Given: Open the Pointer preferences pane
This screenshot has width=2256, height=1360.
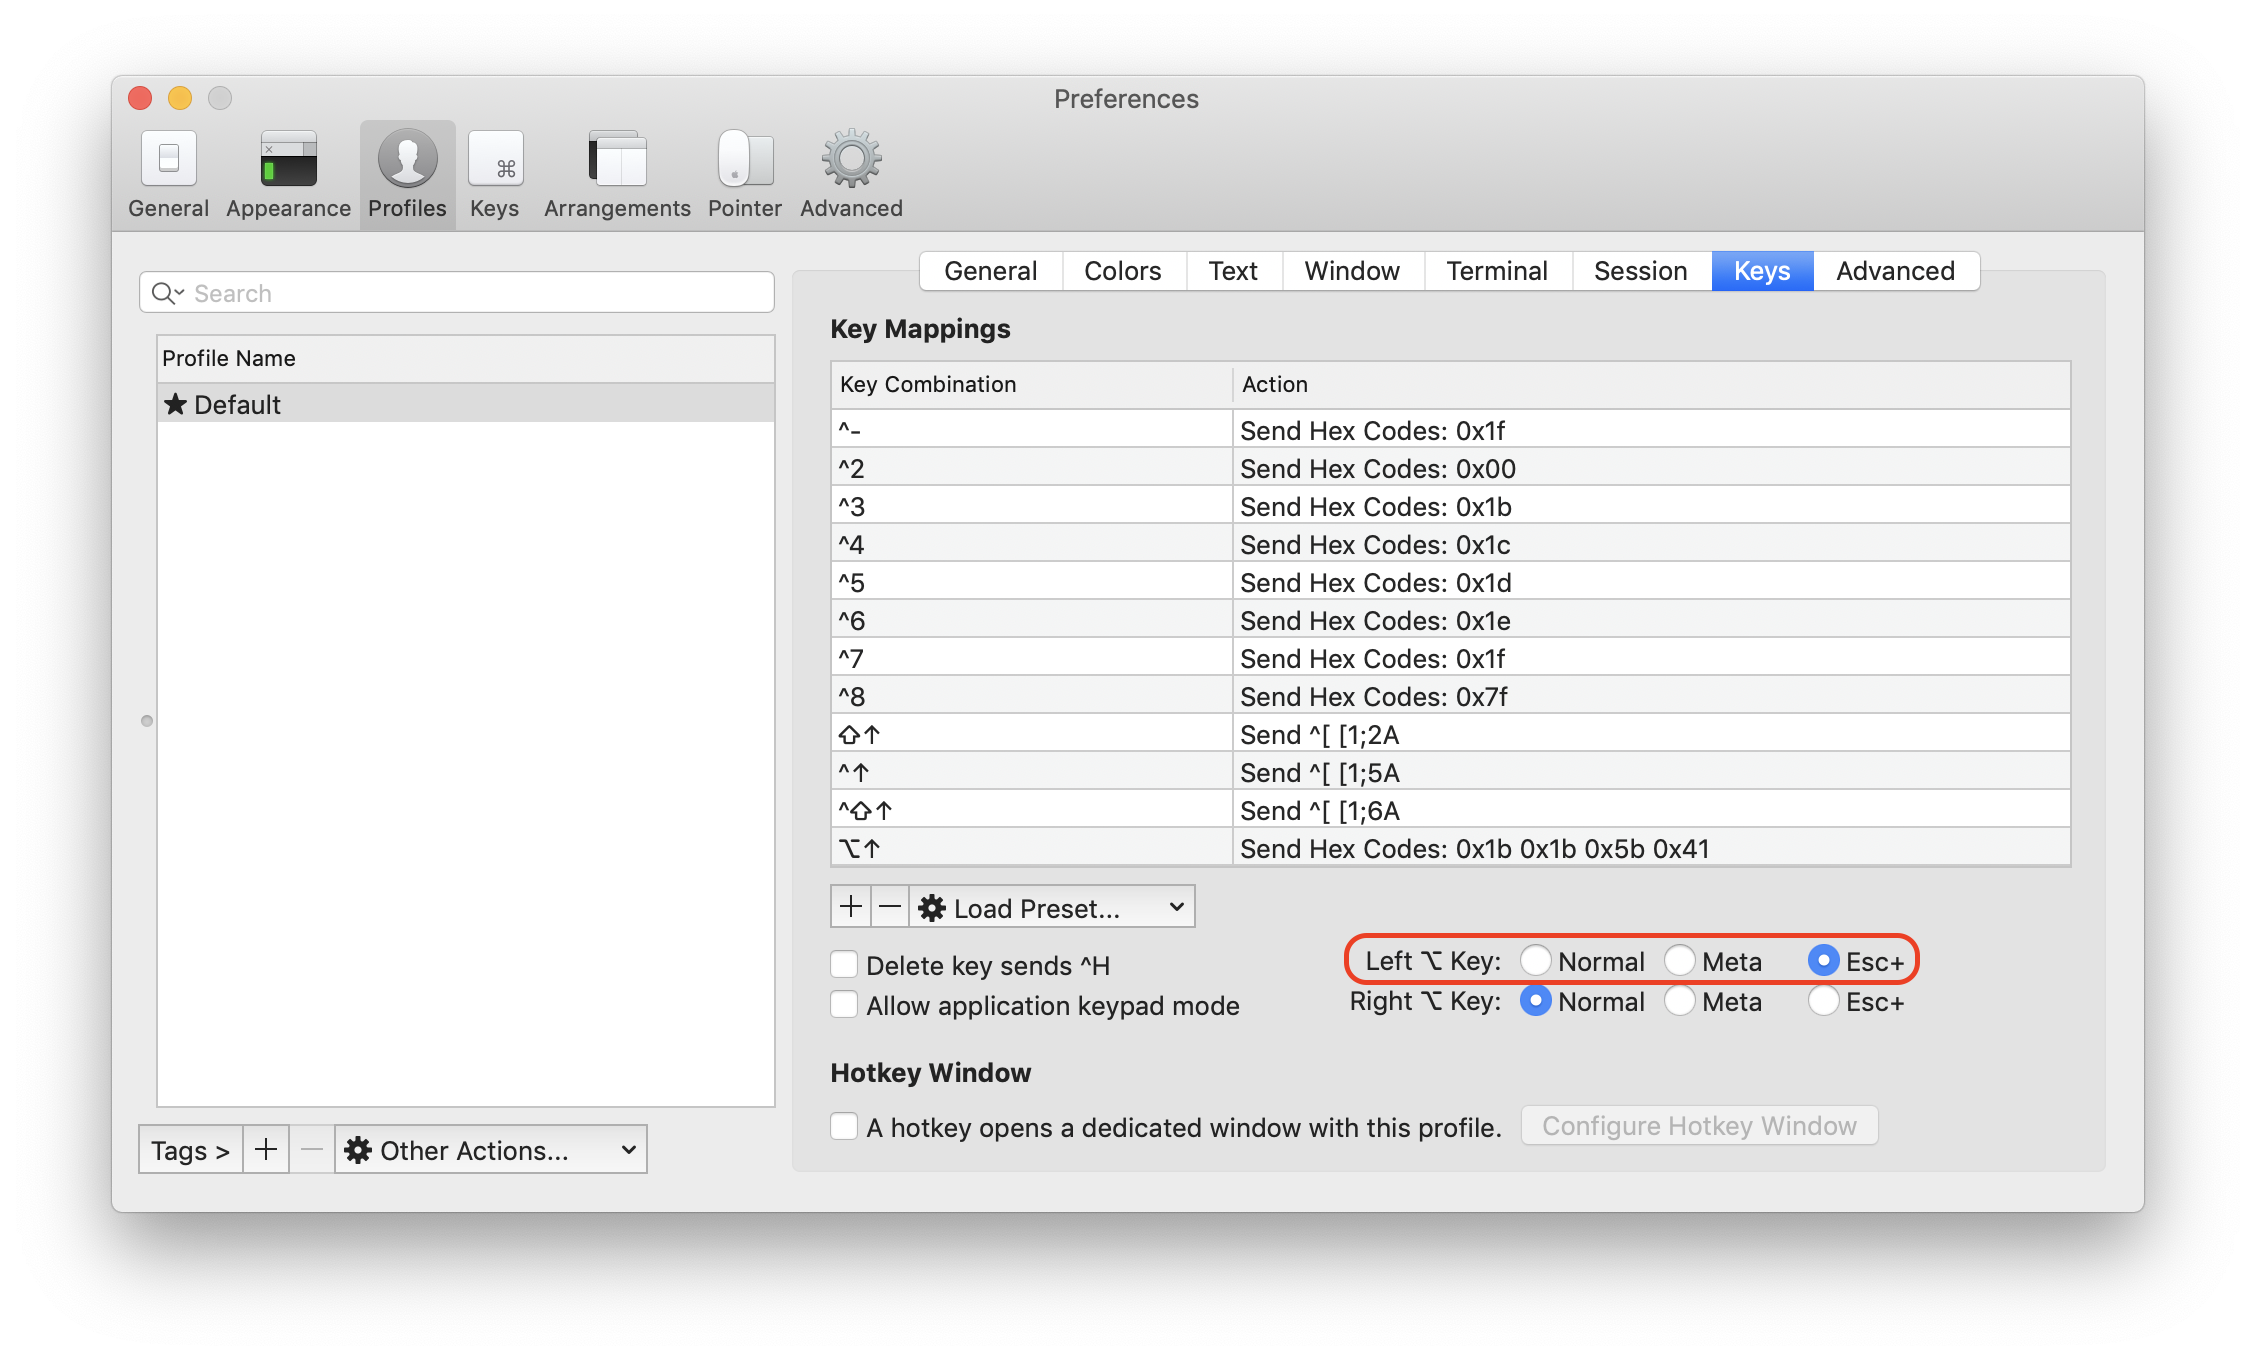Looking at the screenshot, I should click(744, 174).
